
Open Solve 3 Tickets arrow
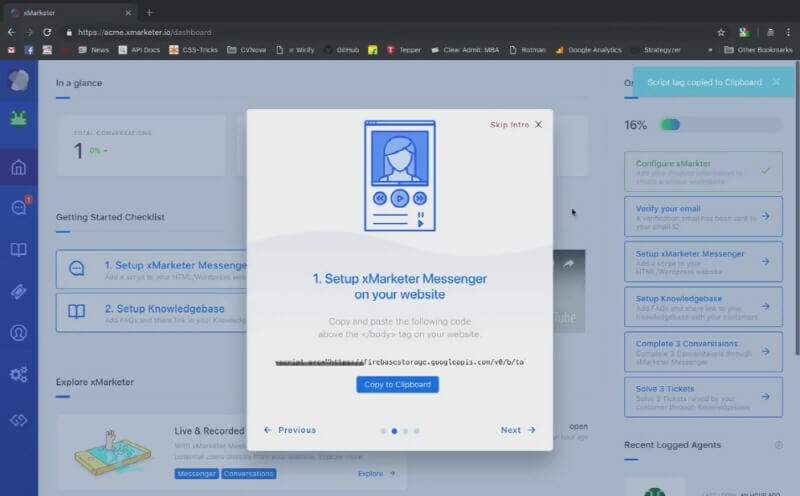[x=766, y=396]
